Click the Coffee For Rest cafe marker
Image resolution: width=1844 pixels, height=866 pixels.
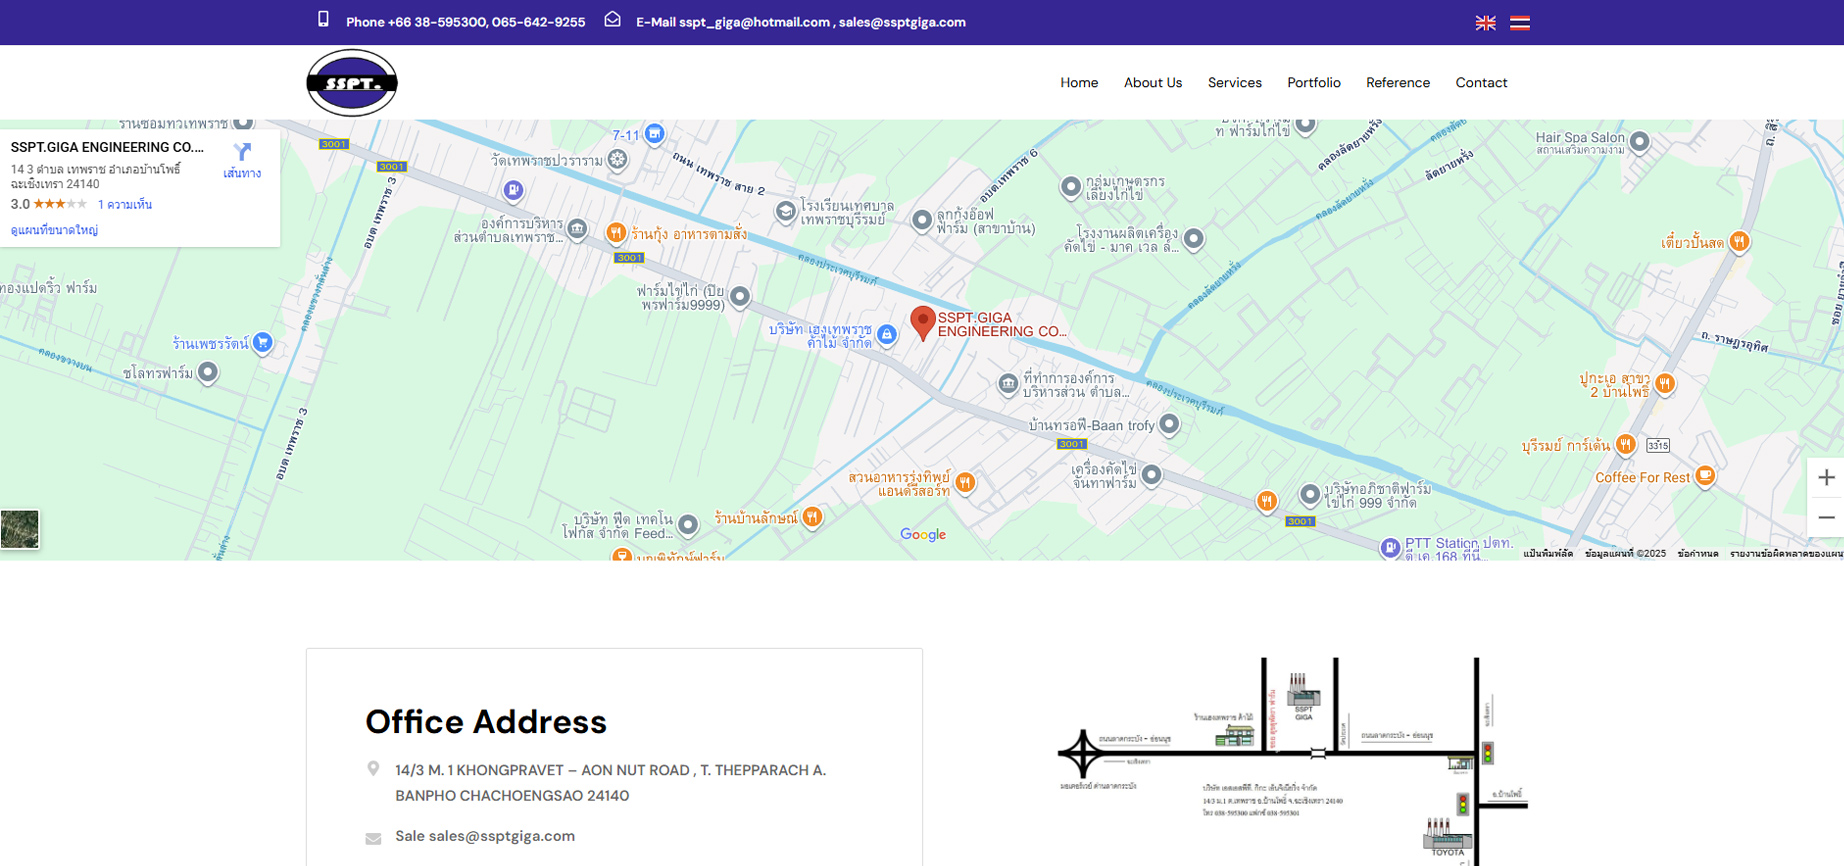point(1705,476)
